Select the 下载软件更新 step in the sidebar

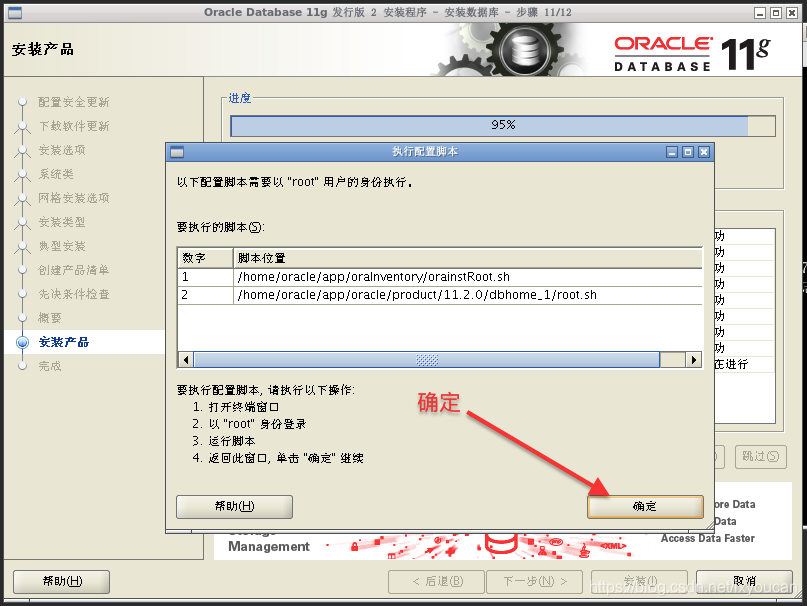74,126
